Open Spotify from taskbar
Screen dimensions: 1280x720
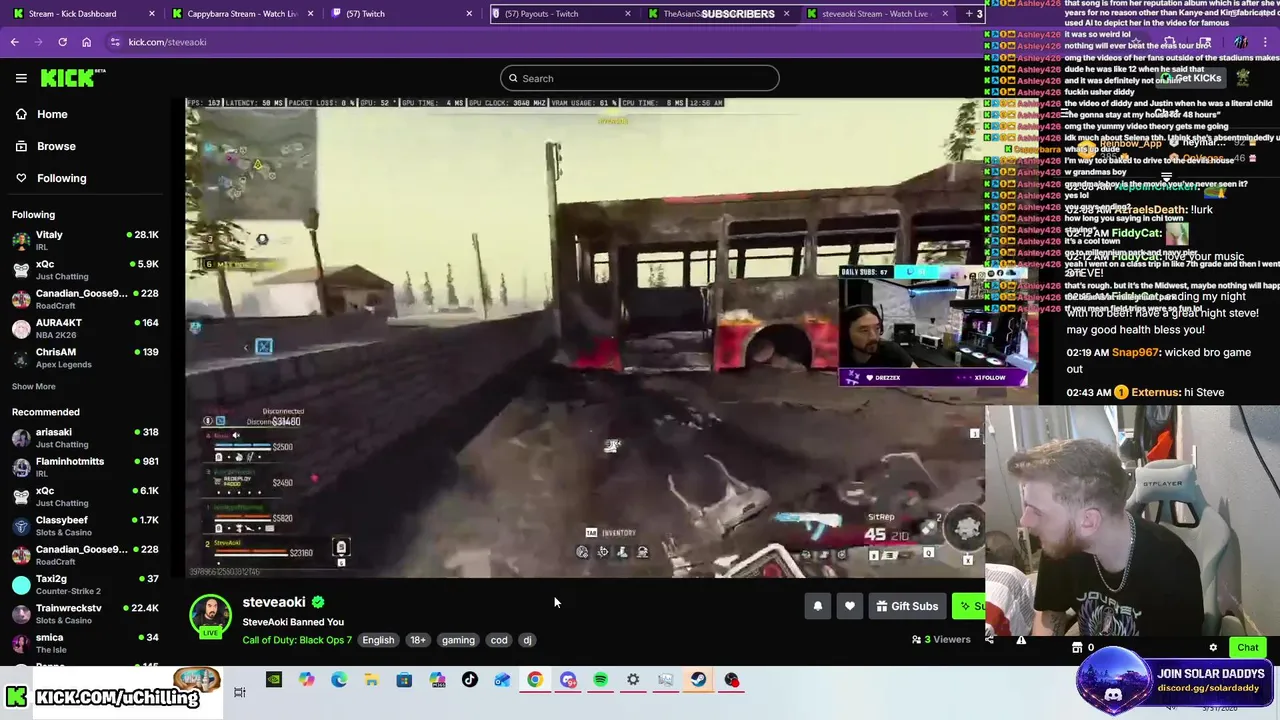coord(600,680)
